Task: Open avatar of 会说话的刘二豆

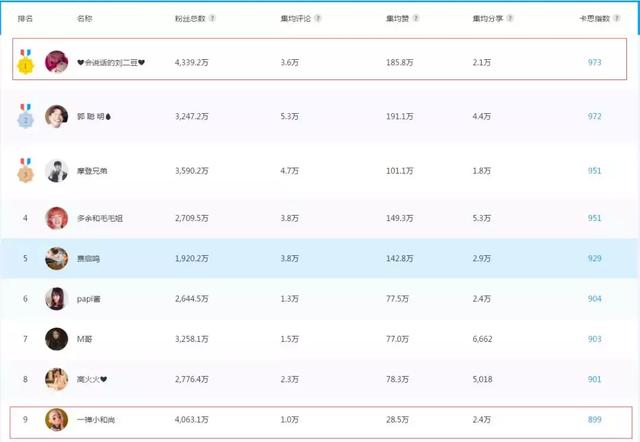Action: click(57, 62)
